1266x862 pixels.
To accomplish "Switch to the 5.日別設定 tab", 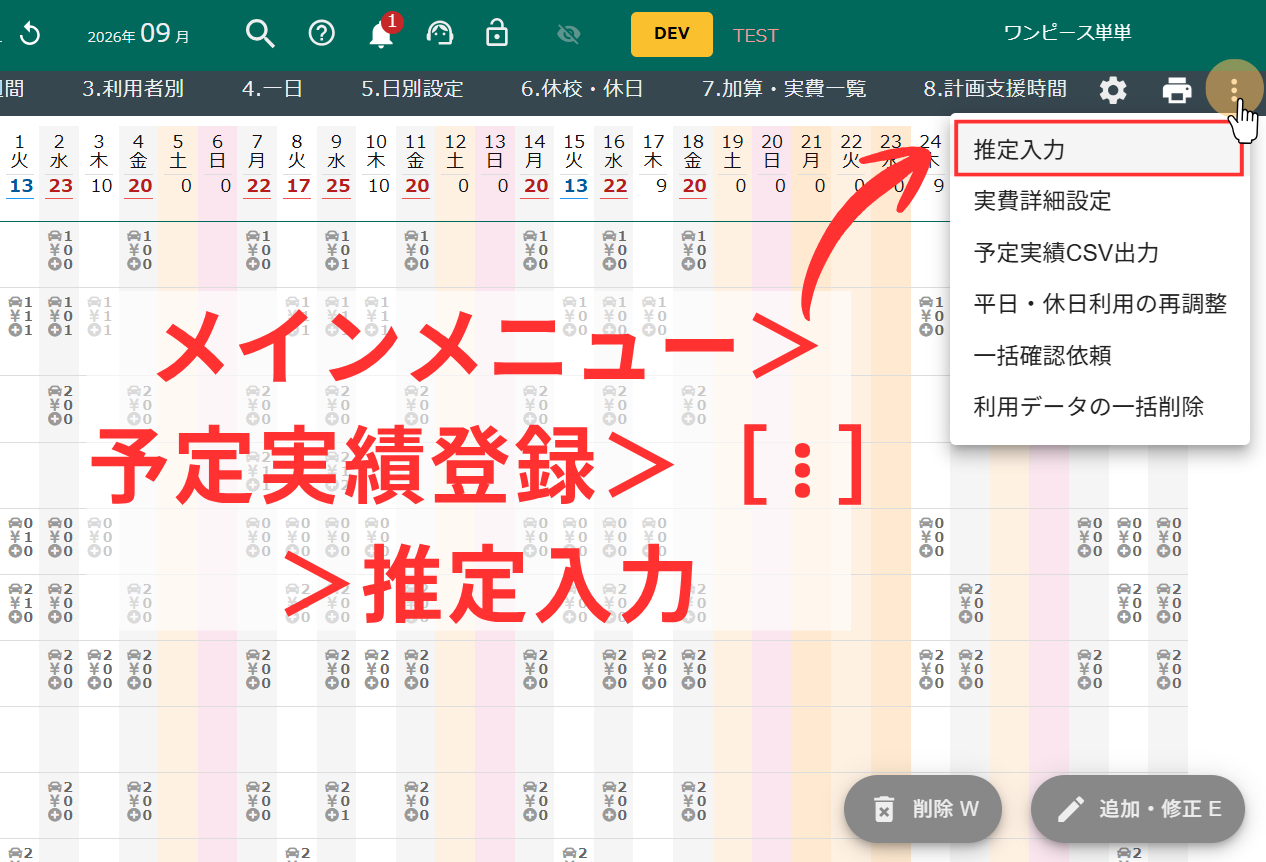I will click(x=412, y=89).
